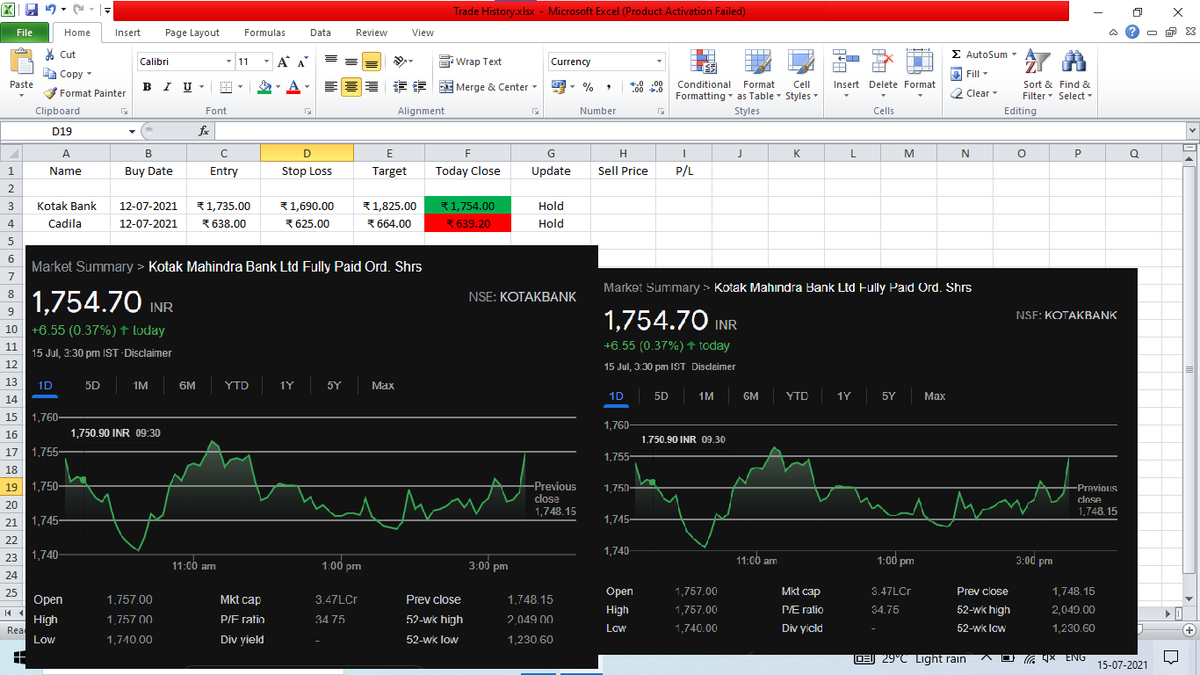This screenshot has height=675, width=1200.
Task: Toggle Bold formatting
Action: click(147, 87)
